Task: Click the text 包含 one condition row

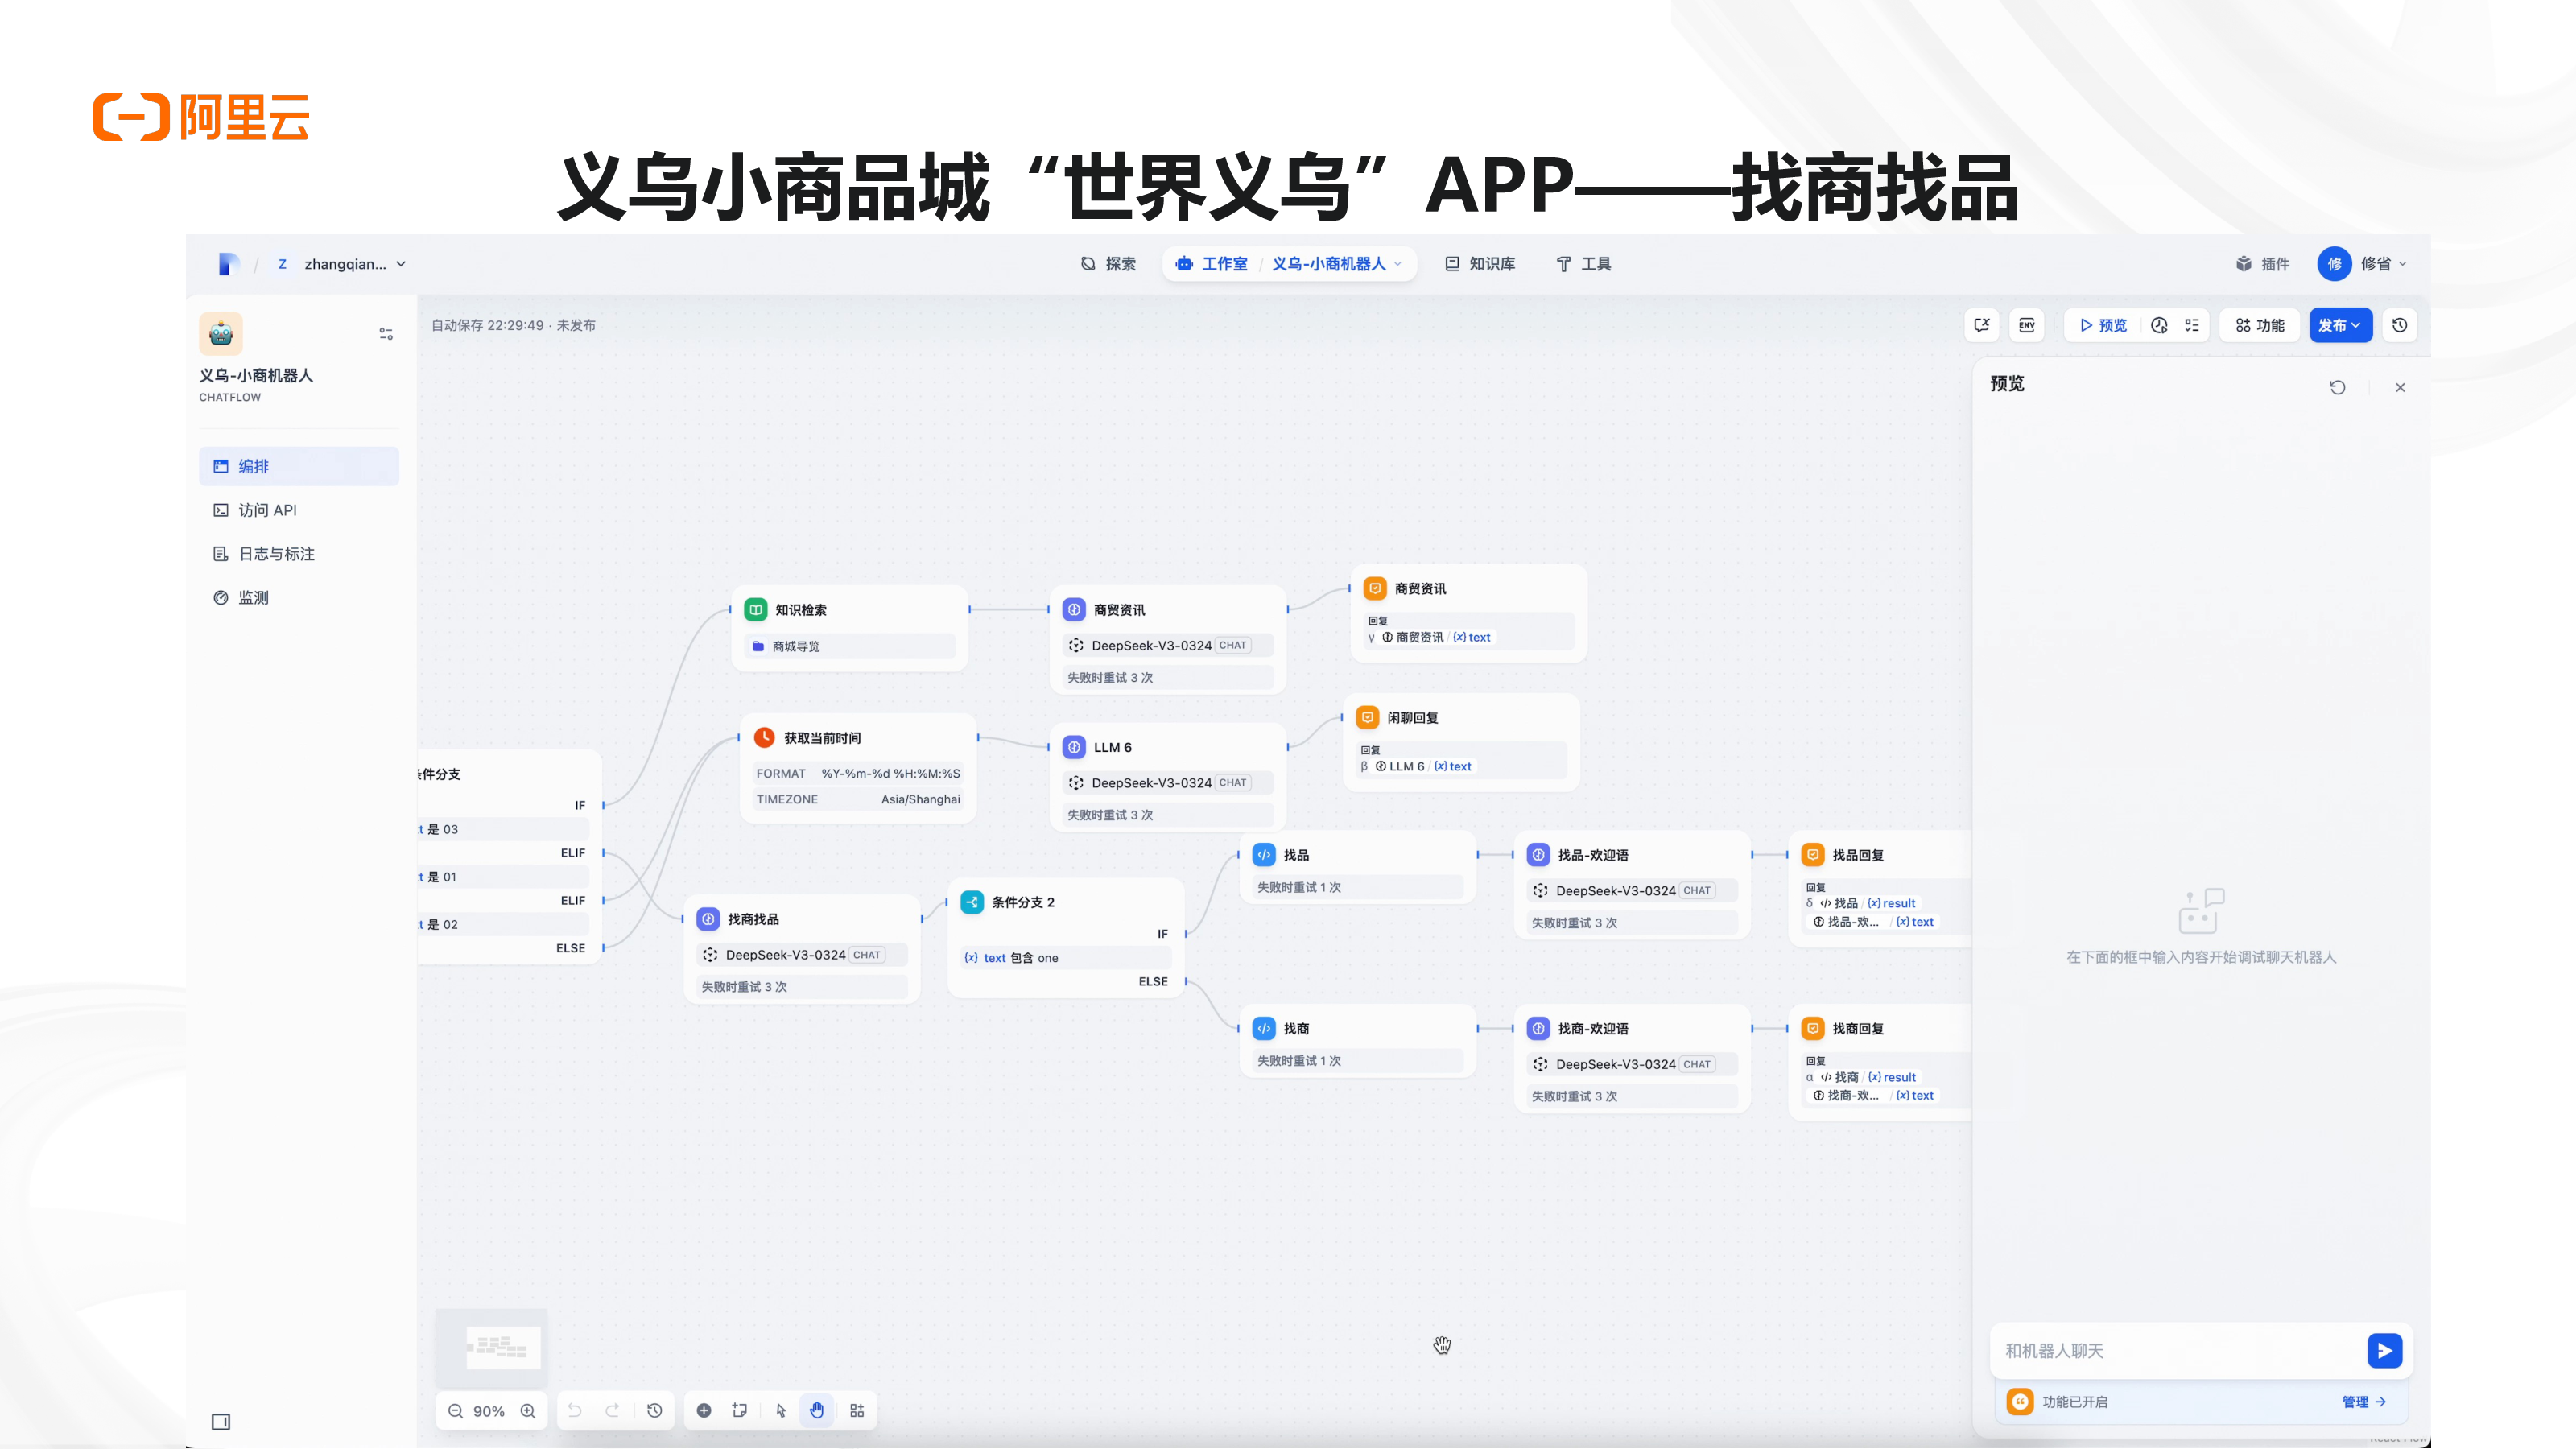Action: [1066, 958]
